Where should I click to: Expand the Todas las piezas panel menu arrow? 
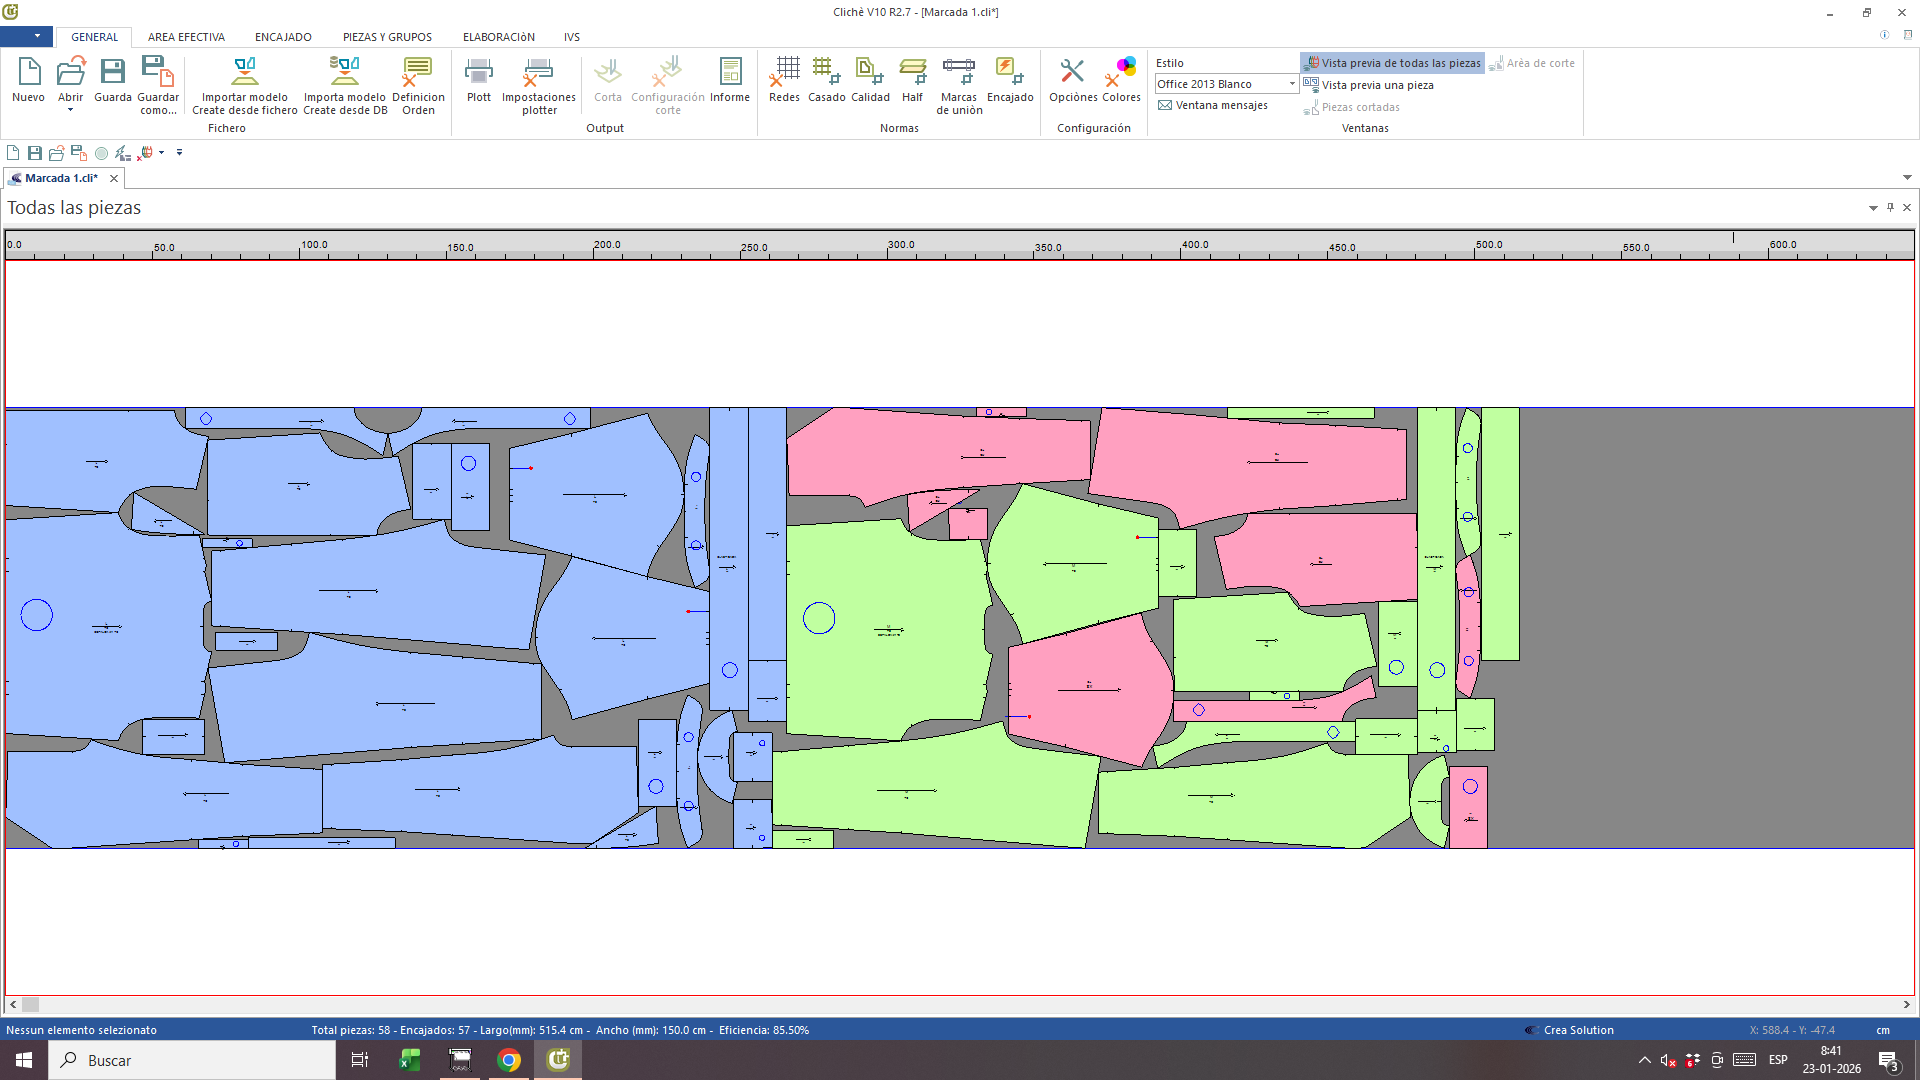tap(1872, 208)
